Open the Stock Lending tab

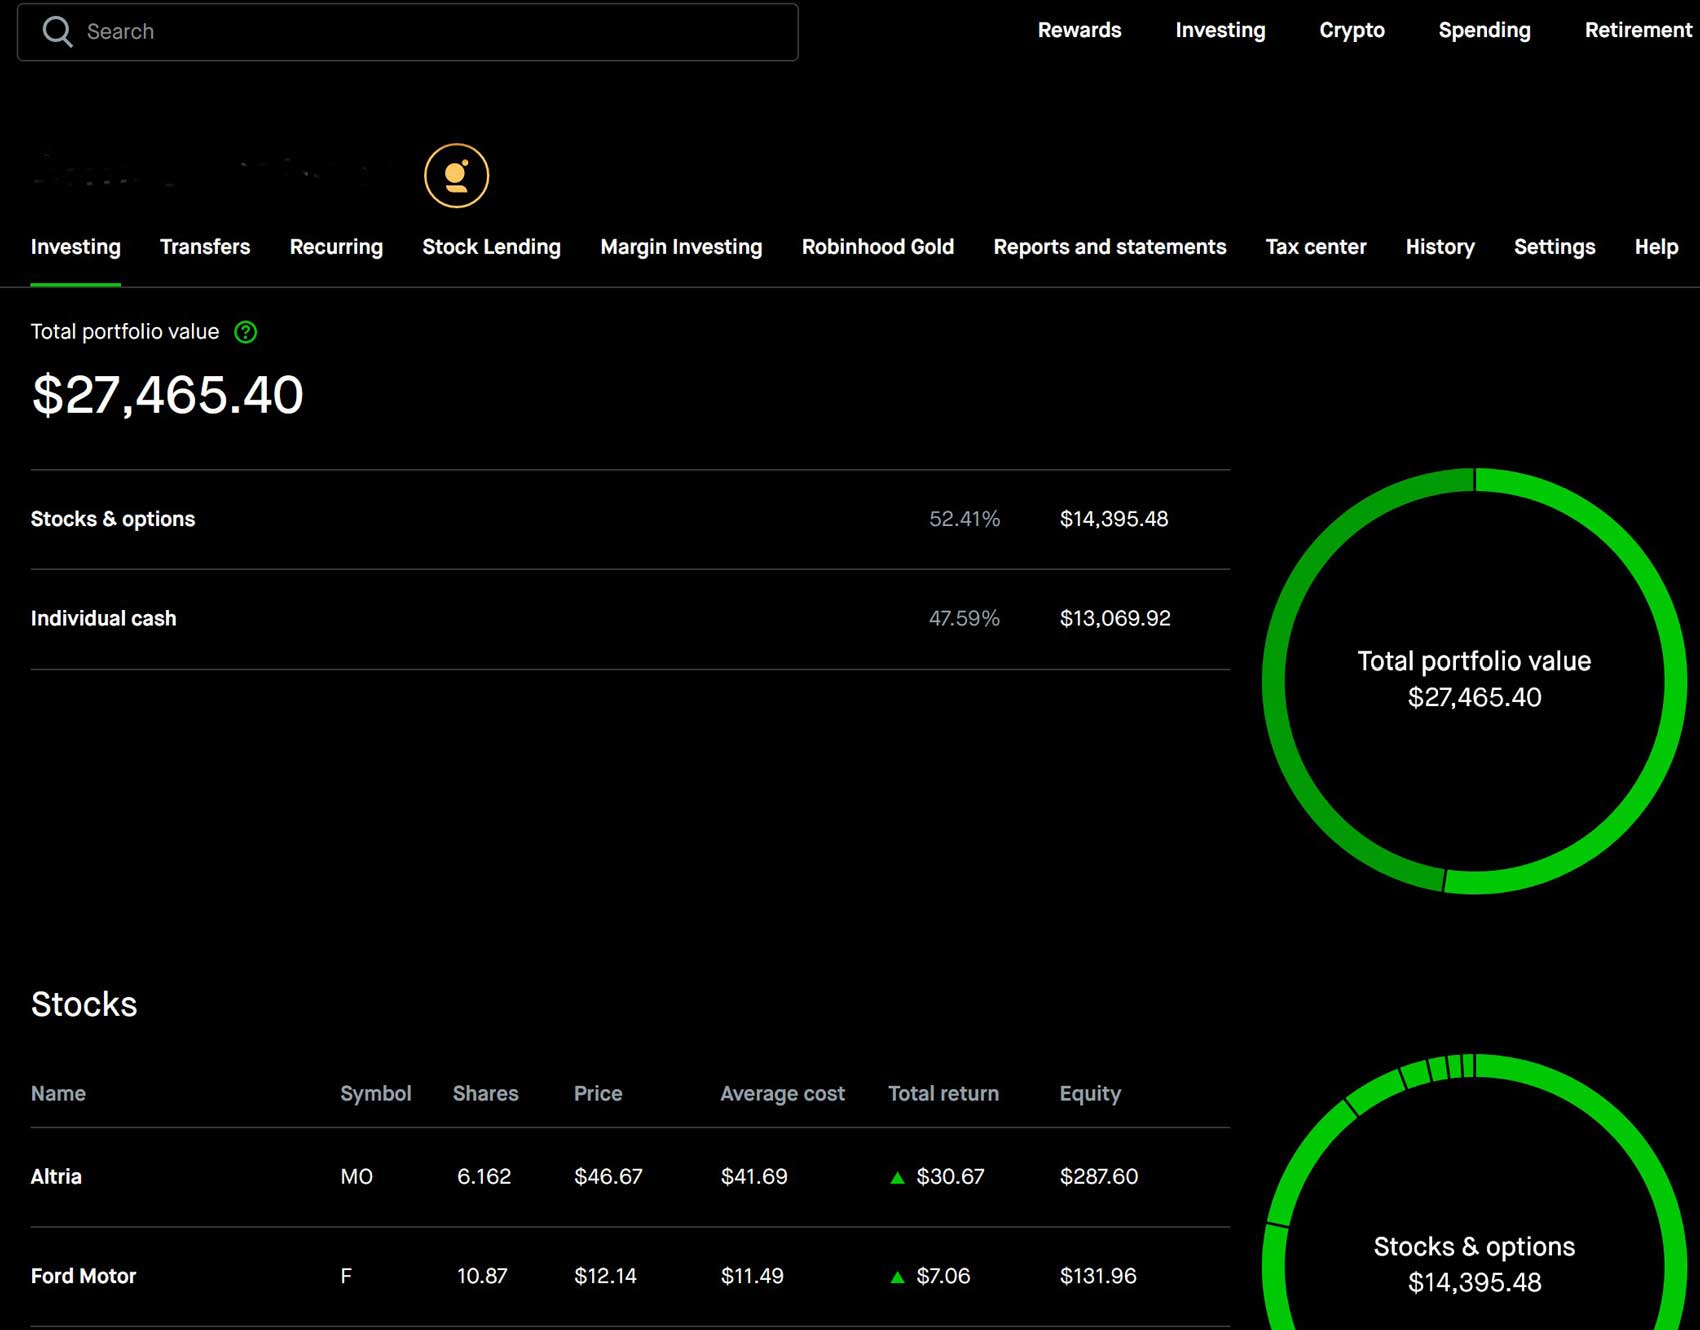(491, 247)
